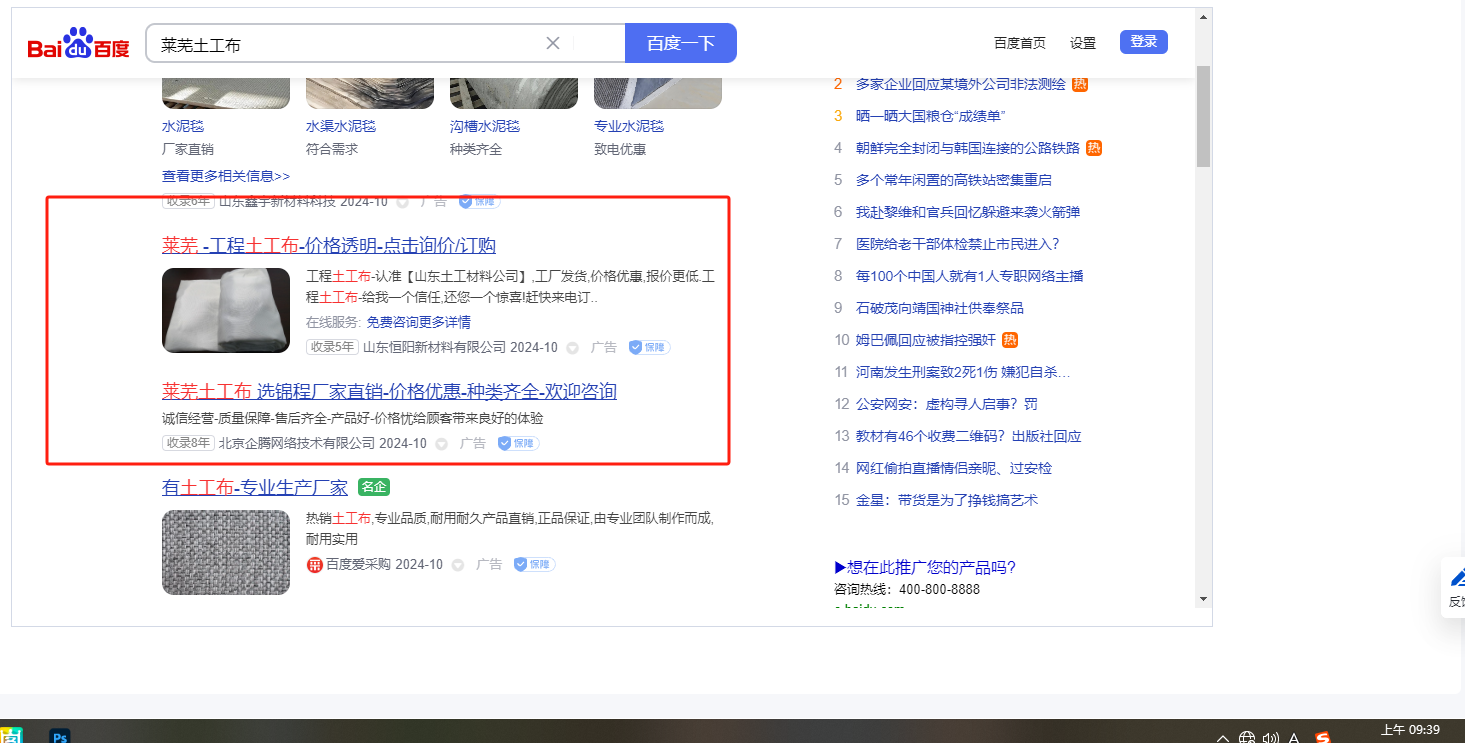Show hidden system tray icons
This screenshot has height=743, width=1465.
point(1222,738)
